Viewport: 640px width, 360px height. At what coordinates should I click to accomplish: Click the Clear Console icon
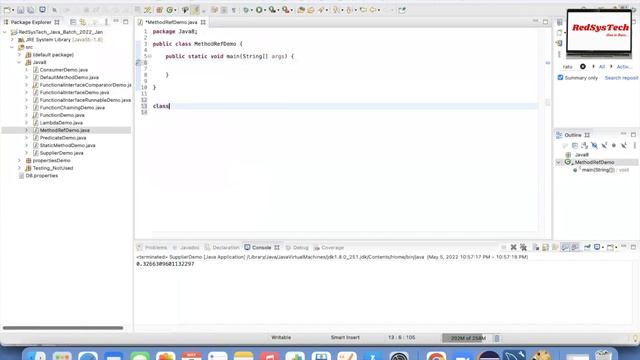[x=536, y=247]
